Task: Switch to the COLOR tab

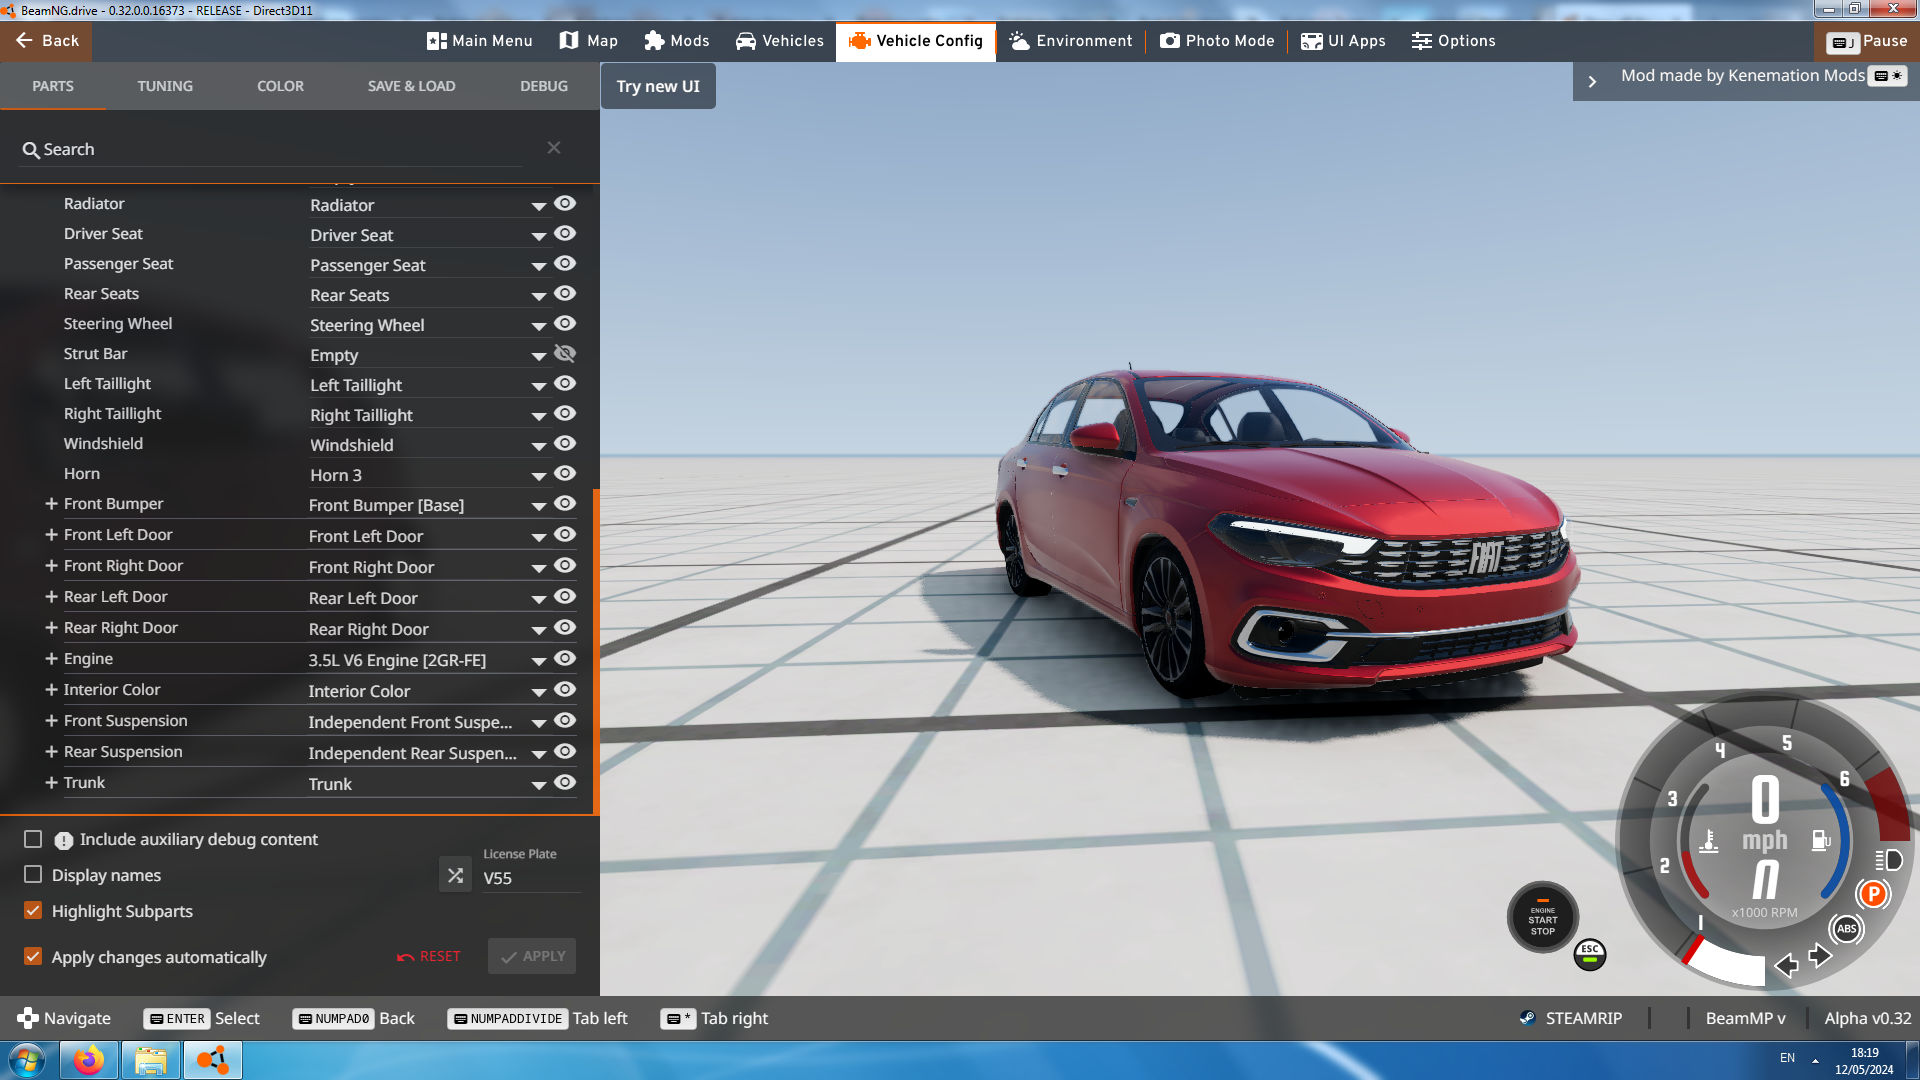Action: tap(280, 86)
